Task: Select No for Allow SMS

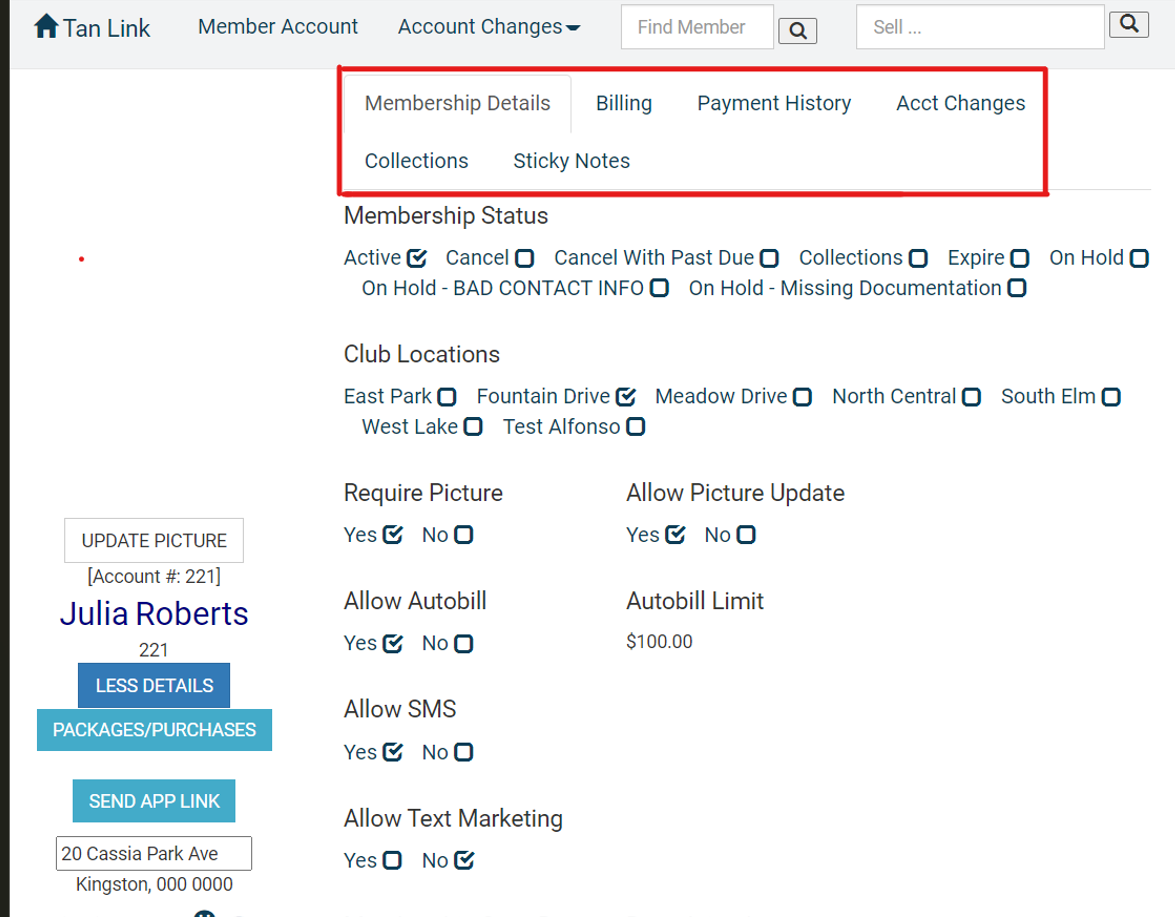Action: [x=464, y=752]
